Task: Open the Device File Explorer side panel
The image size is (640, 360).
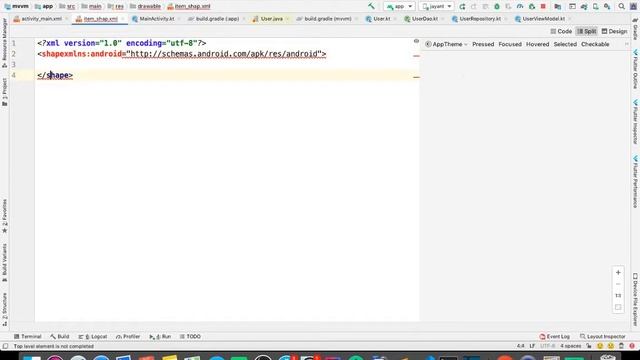Action: [636, 299]
